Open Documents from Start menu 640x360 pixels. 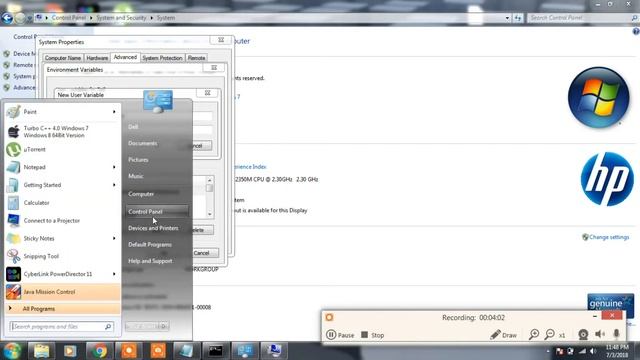tap(142, 143)
